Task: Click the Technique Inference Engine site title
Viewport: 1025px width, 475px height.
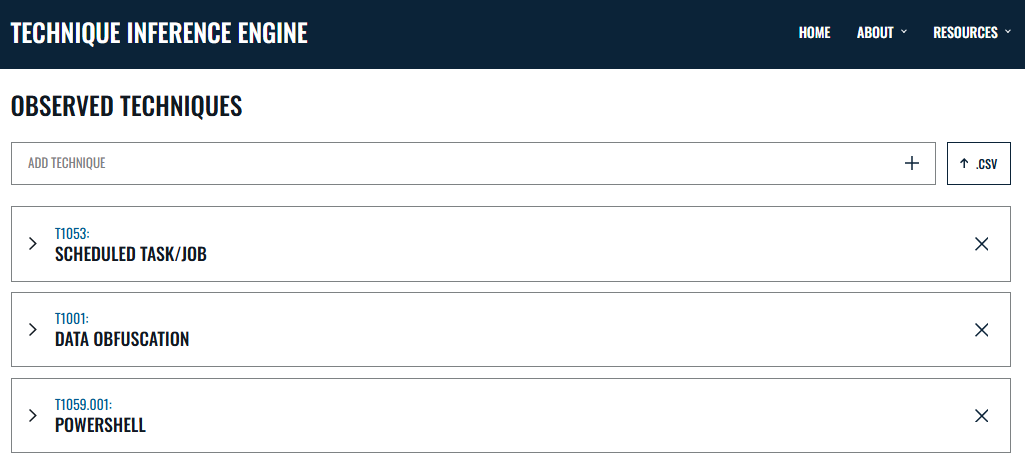Action: (159, 33)
